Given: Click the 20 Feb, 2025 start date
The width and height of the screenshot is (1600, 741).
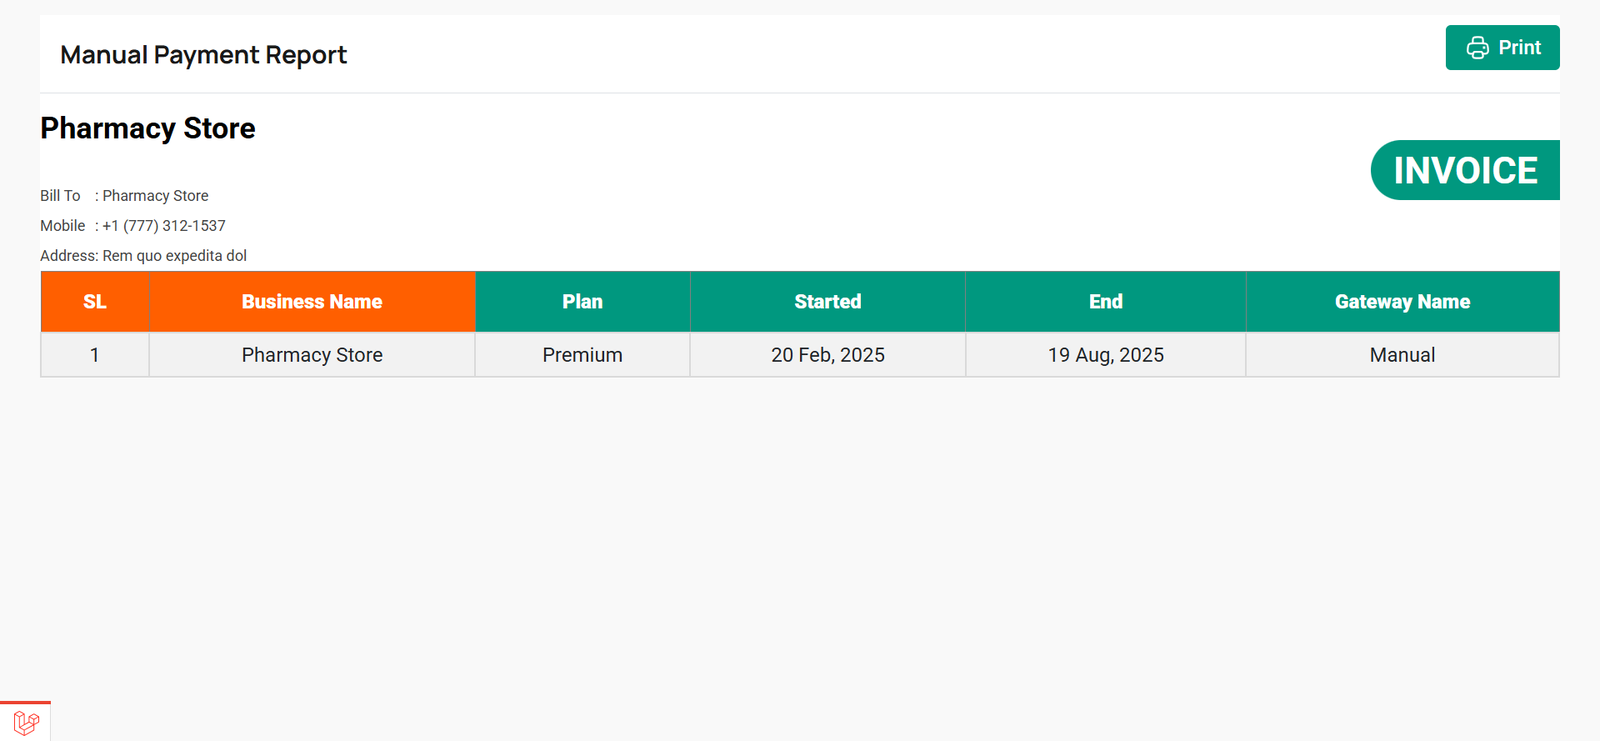Looking at the screenshot, I should click(827, 355).
